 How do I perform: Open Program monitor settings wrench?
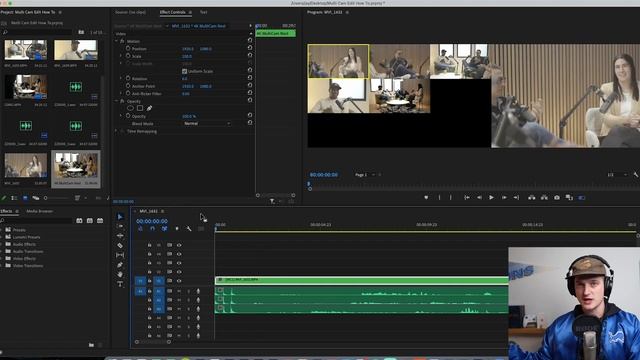[636, 175]
